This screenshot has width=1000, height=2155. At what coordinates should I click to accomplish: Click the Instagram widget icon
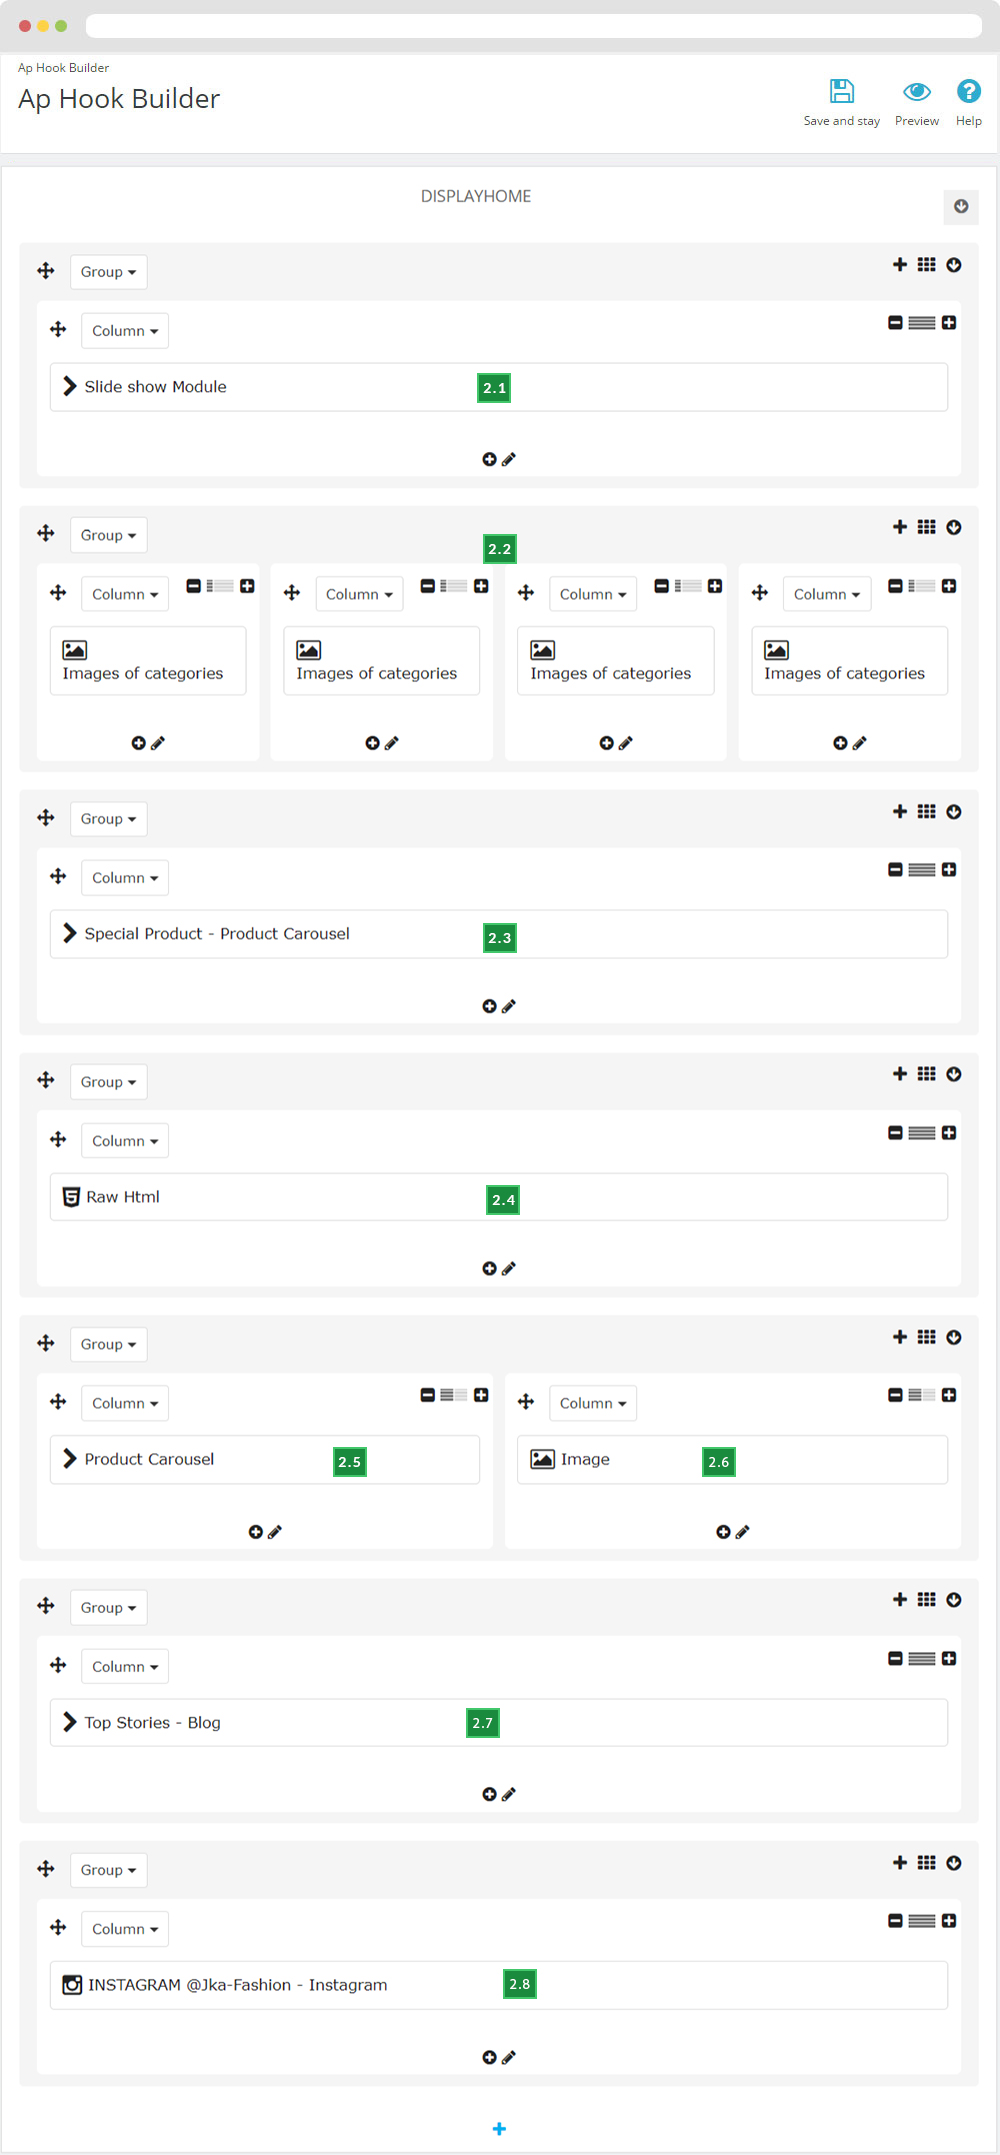coord(72,1985)
